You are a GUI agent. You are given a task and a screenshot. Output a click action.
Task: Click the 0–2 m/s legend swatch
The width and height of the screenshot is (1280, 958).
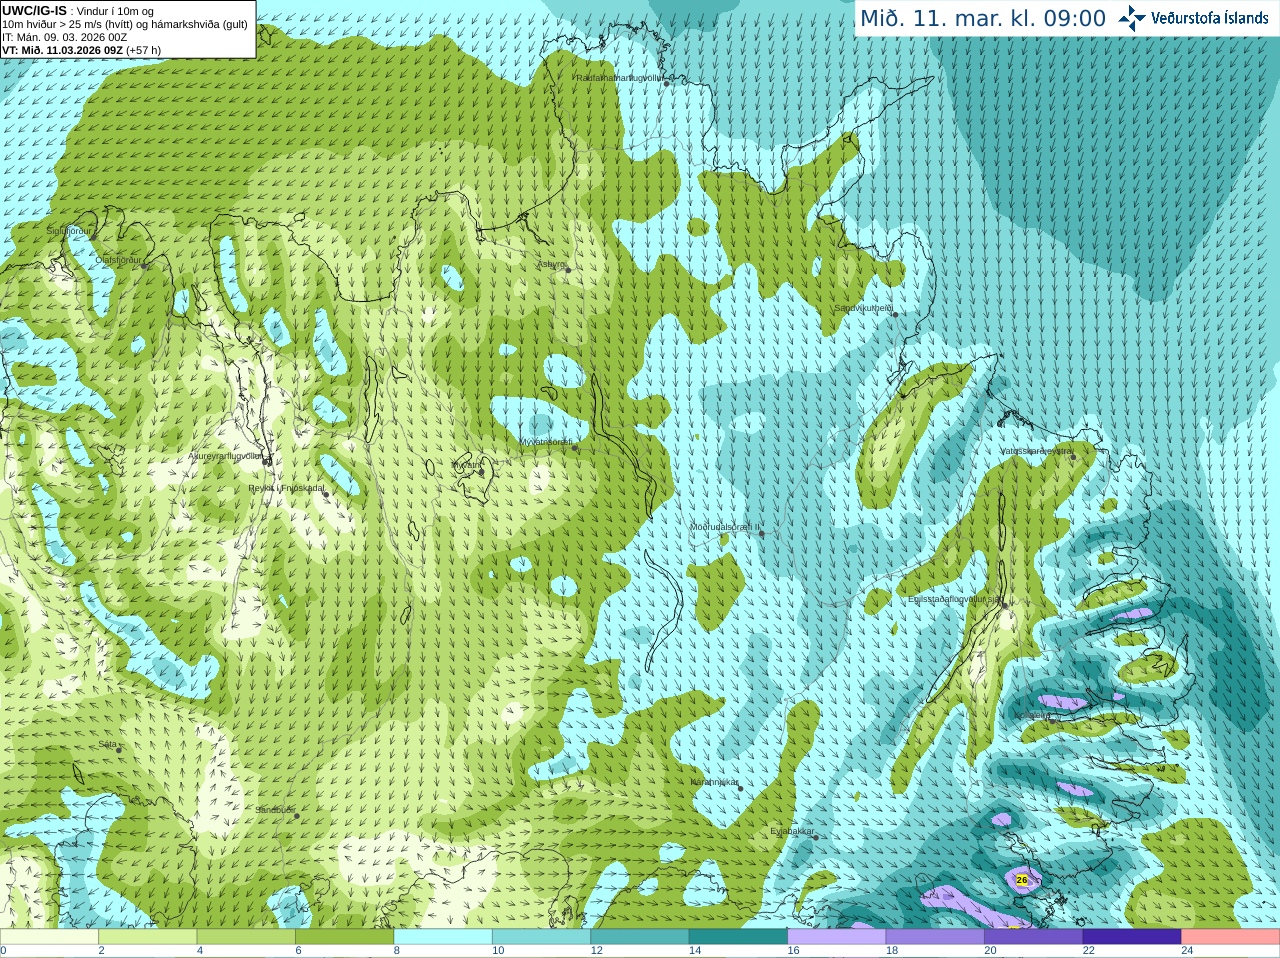click(x=49, y=937)
